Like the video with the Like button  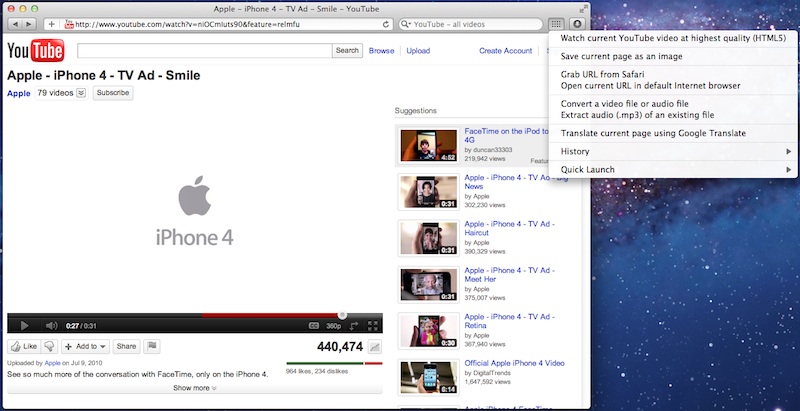pyautogui.click(x=24, y=346)
